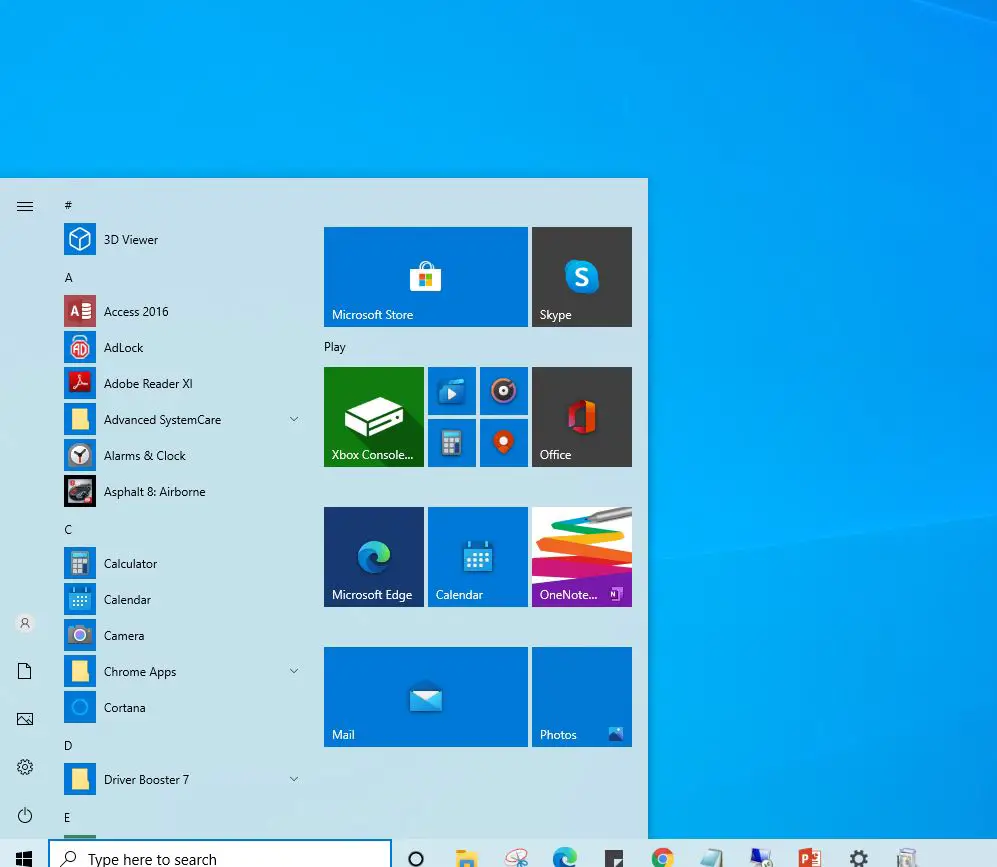The image size is (997, 867).
Task: Open the Groove Music small tile
Action: click(x=503, y=391)
